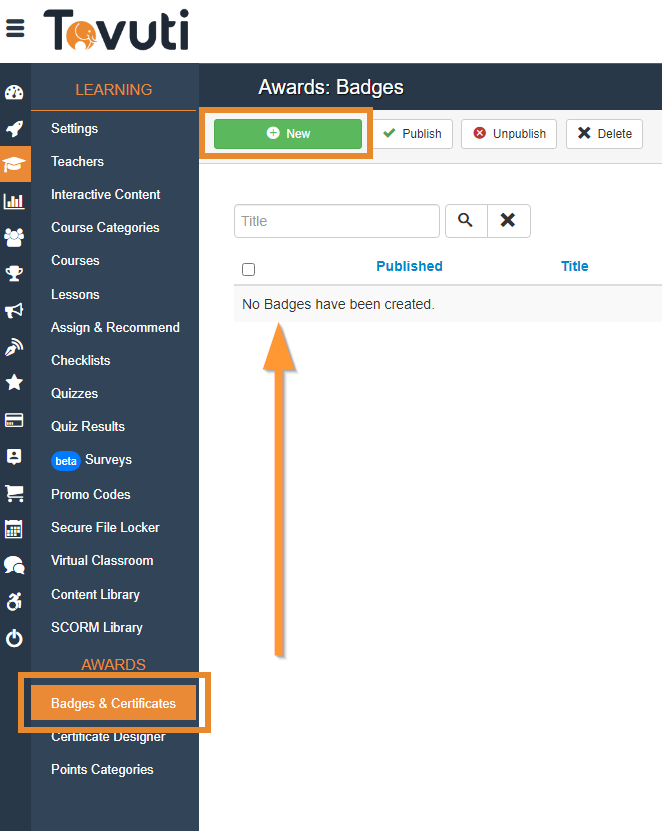
Task: Open the bar chart reports icon
Action: [14, 201]
